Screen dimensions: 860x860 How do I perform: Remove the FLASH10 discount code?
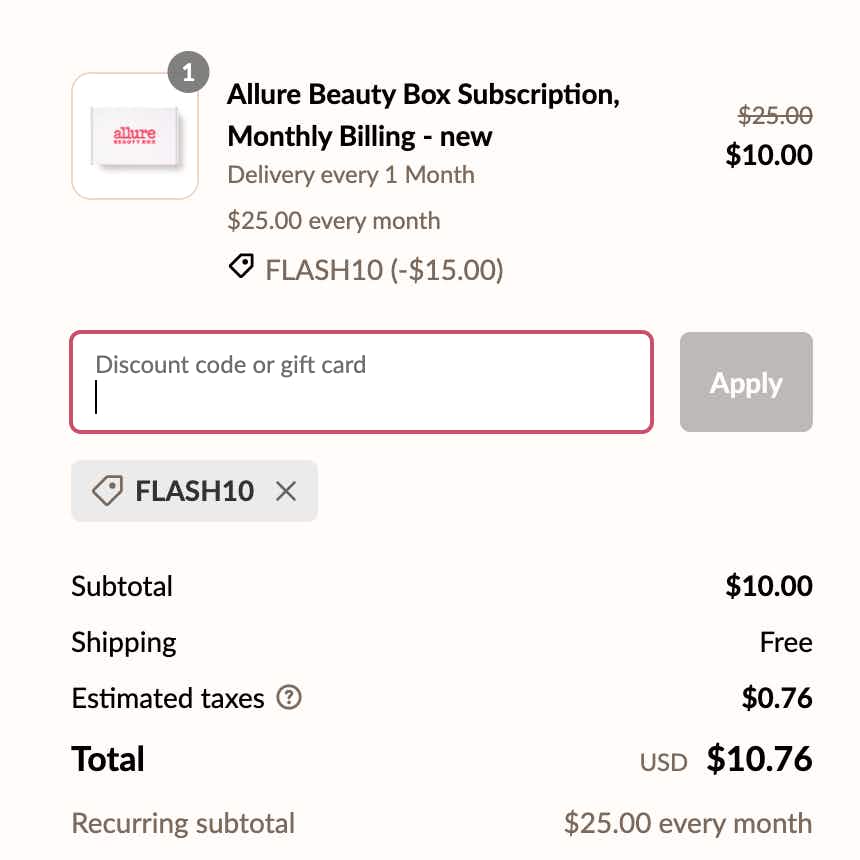(x=286, y=491)
